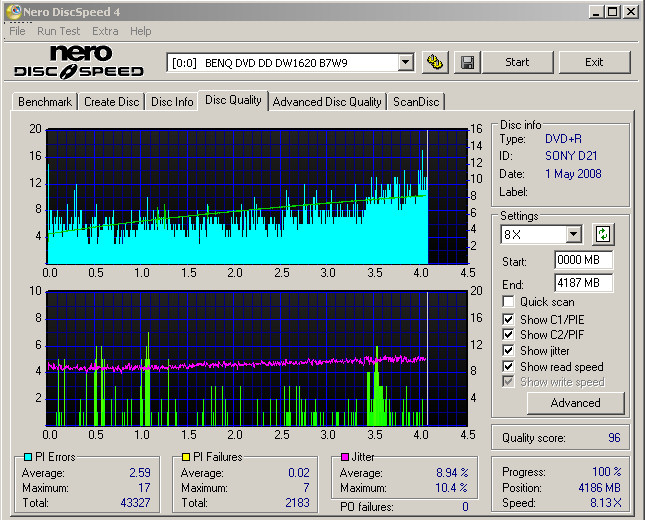Click the Nero DiscSpeed title bar icon
Image resolution: width=645 pixels, height=520 pixels.
click(13, 12)
